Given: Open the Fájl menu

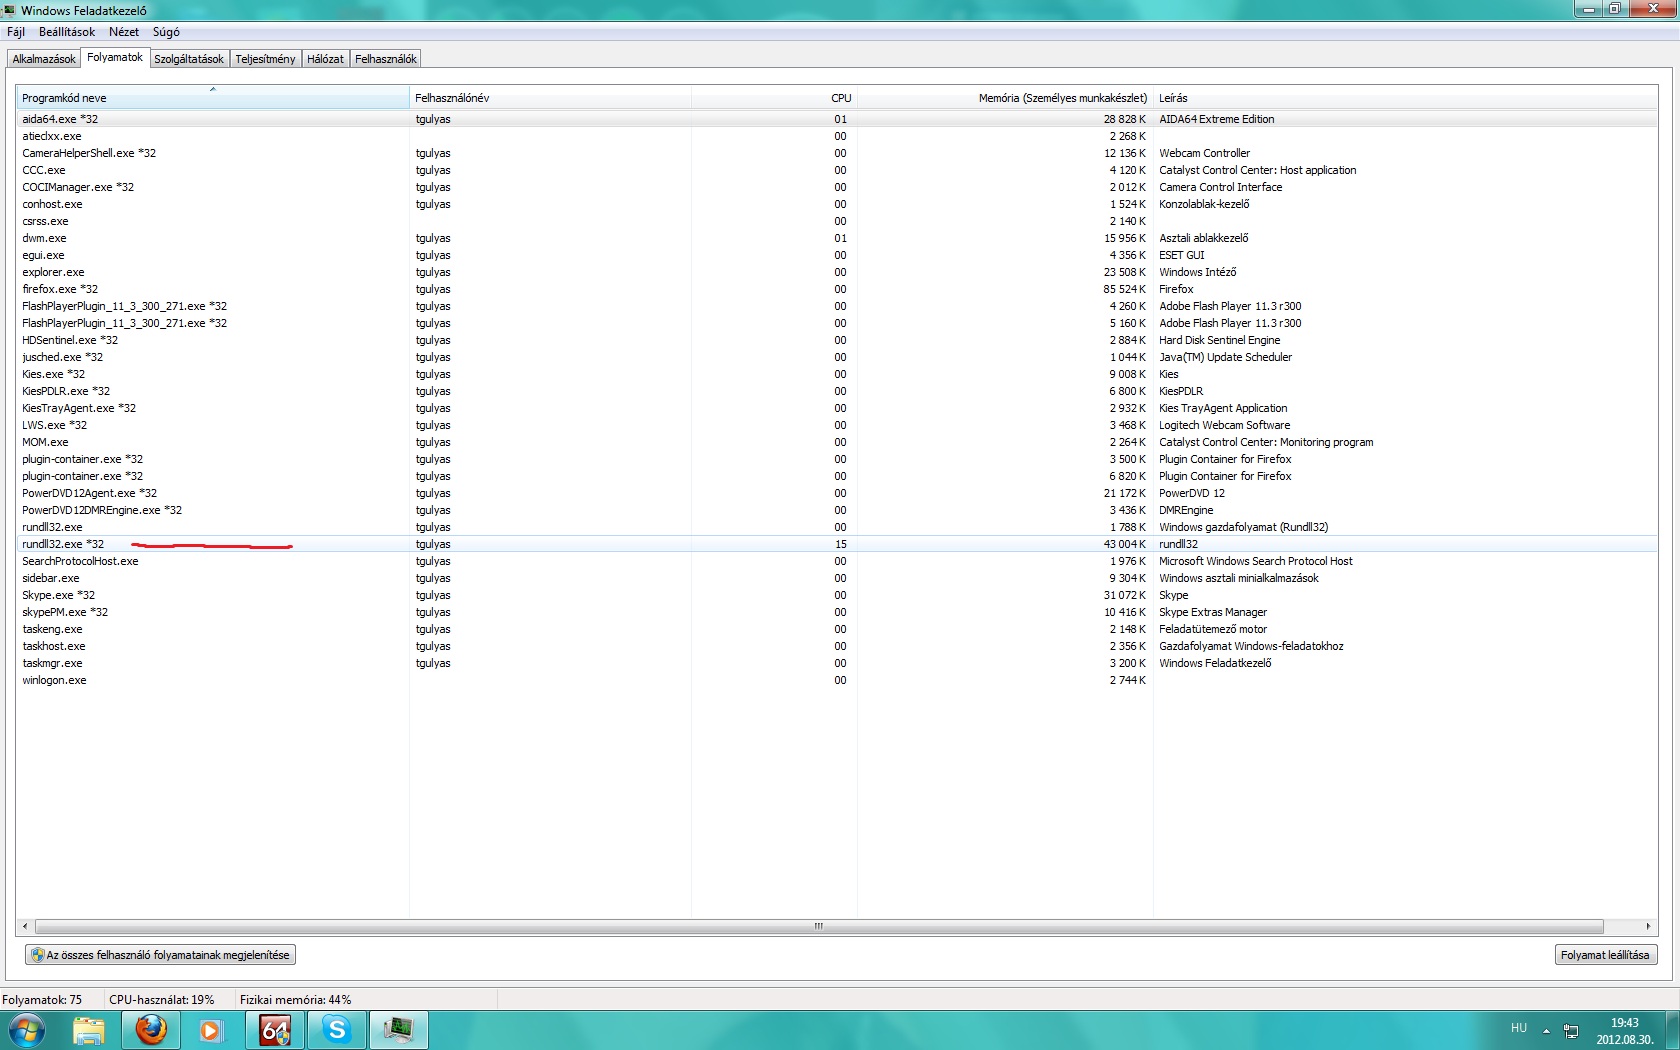Looking at the screenshot, I should pyautogui.click(x=16, y=32).
